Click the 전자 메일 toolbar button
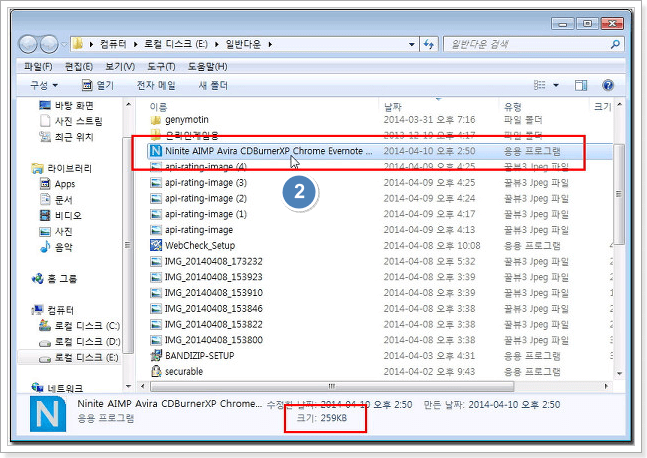Viewport: 647px width, 458px height. point(156,85)
